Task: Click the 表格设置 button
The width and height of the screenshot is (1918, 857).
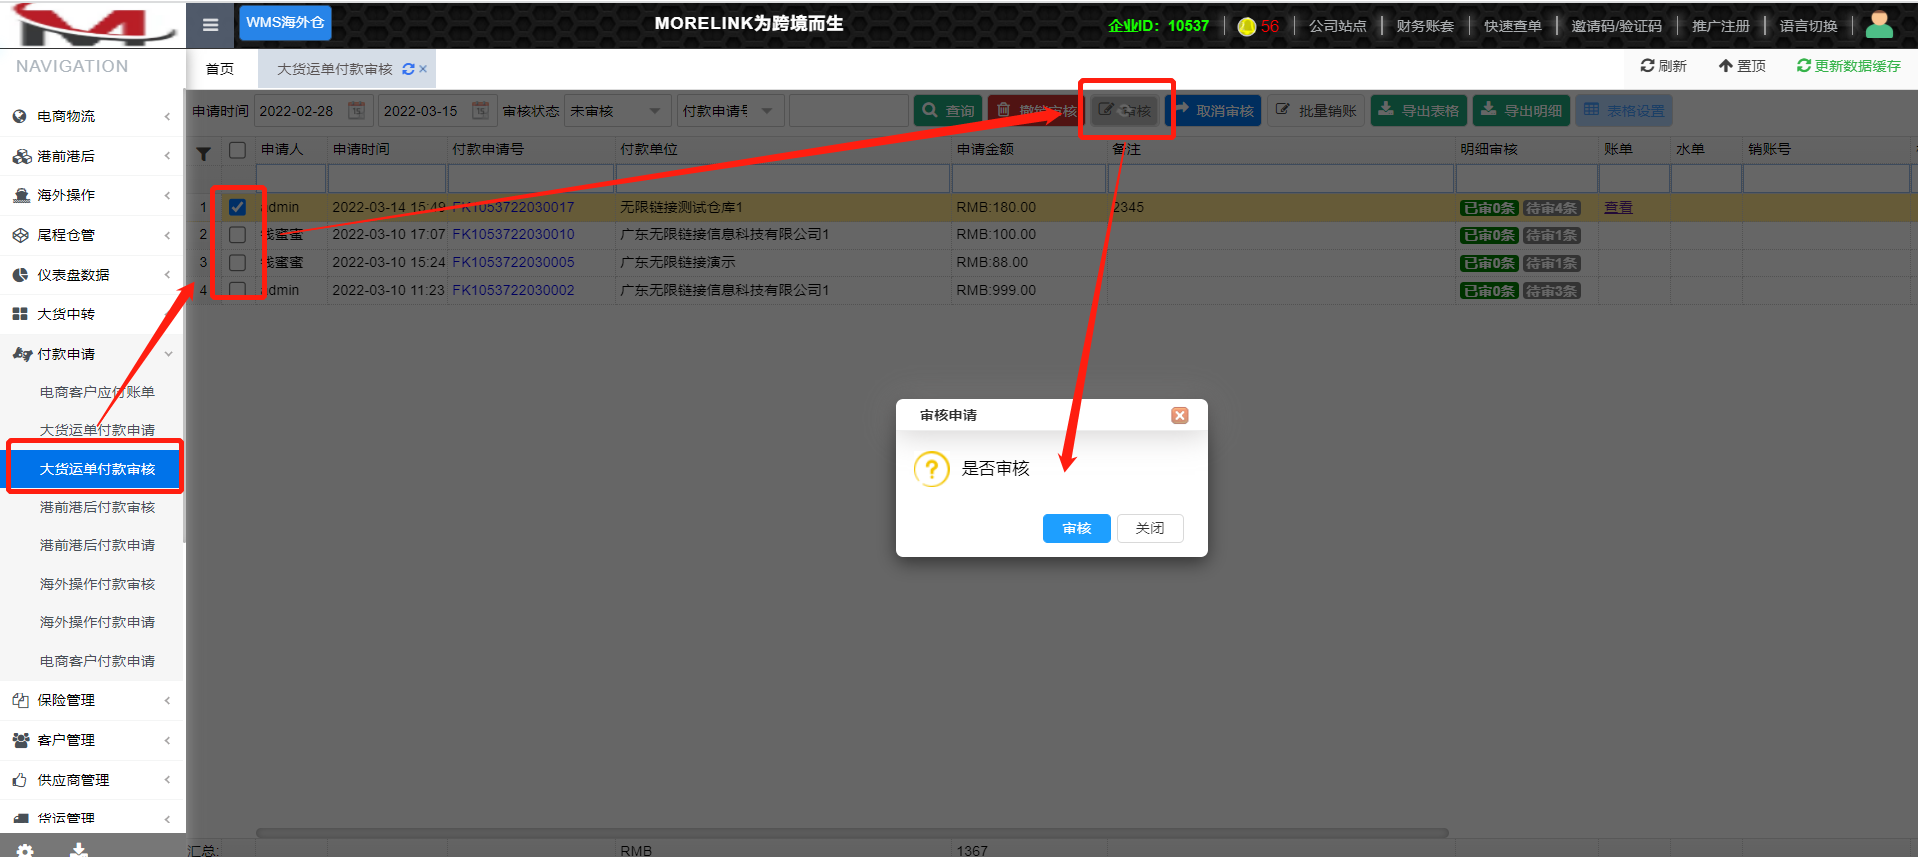Action: click(1624, 111)
